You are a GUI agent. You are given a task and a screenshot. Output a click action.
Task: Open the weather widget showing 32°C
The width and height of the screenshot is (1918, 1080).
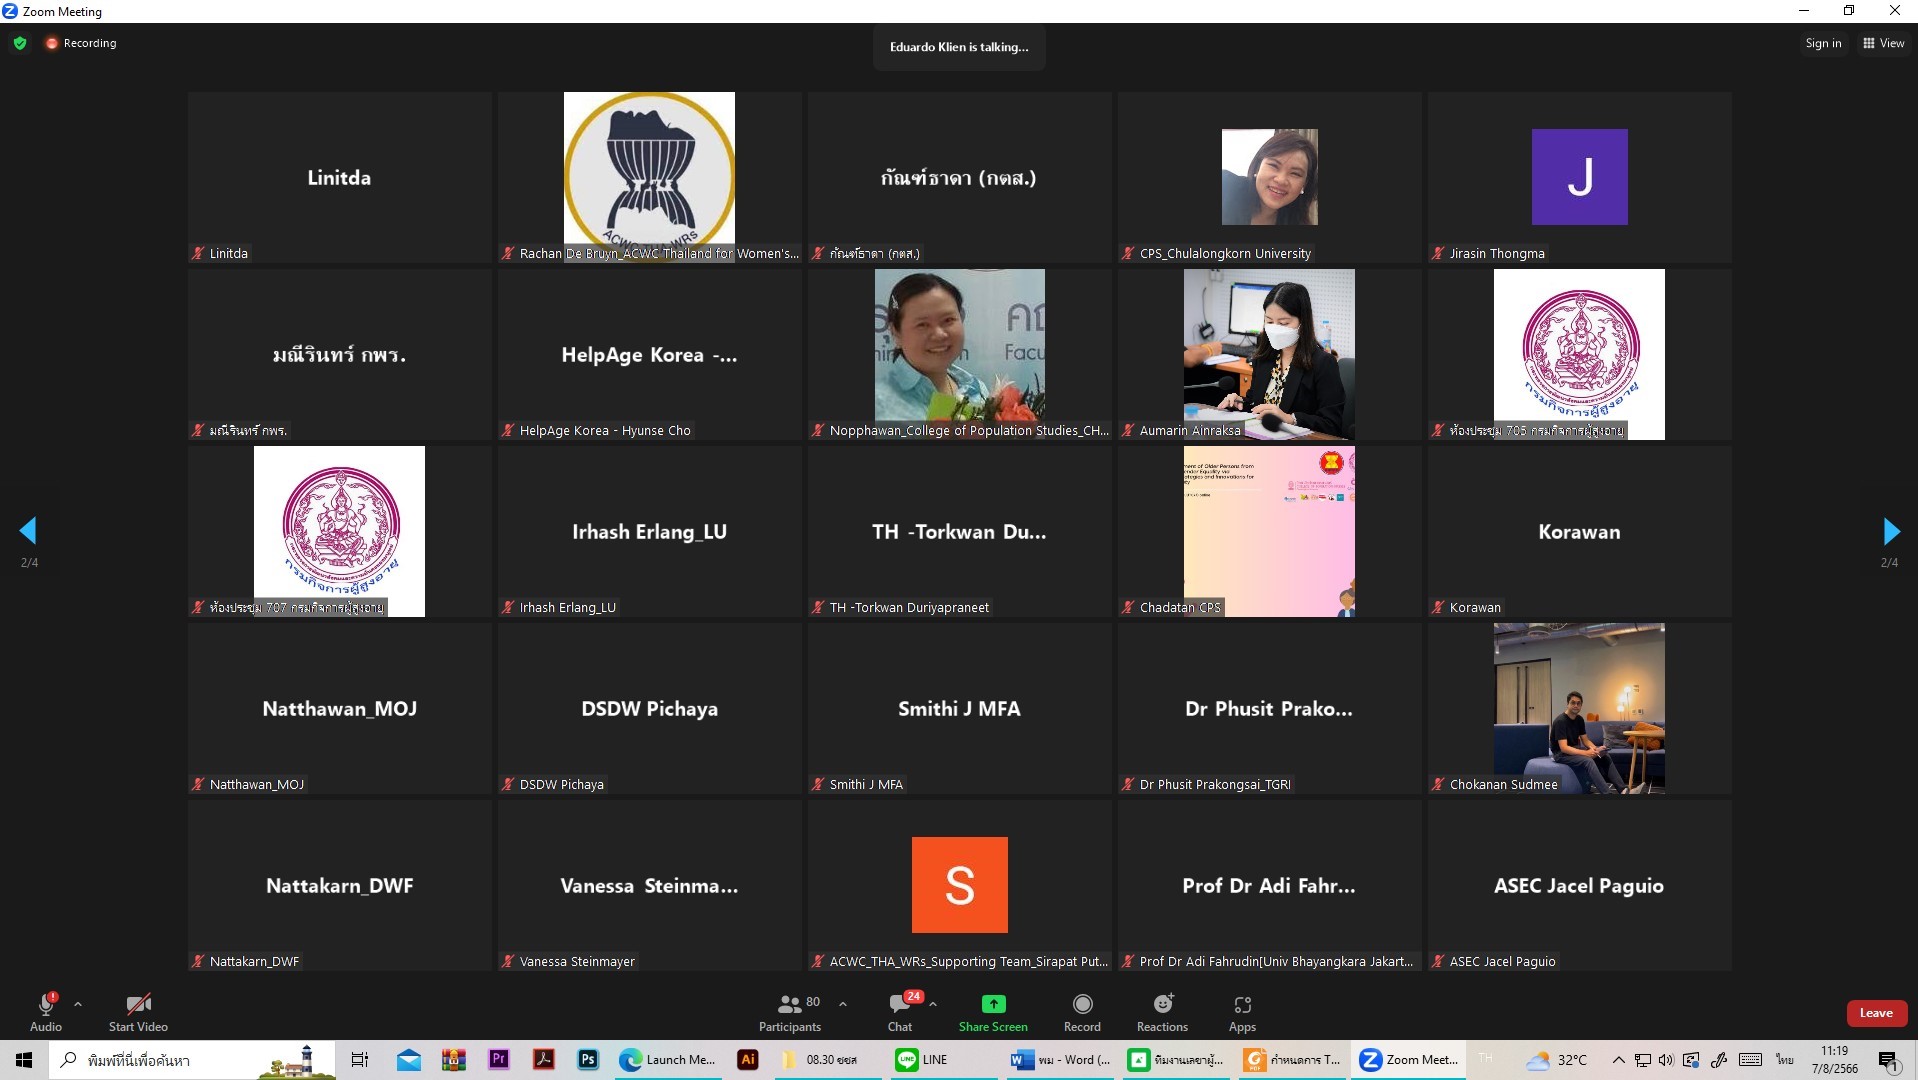(1556, 1060)
